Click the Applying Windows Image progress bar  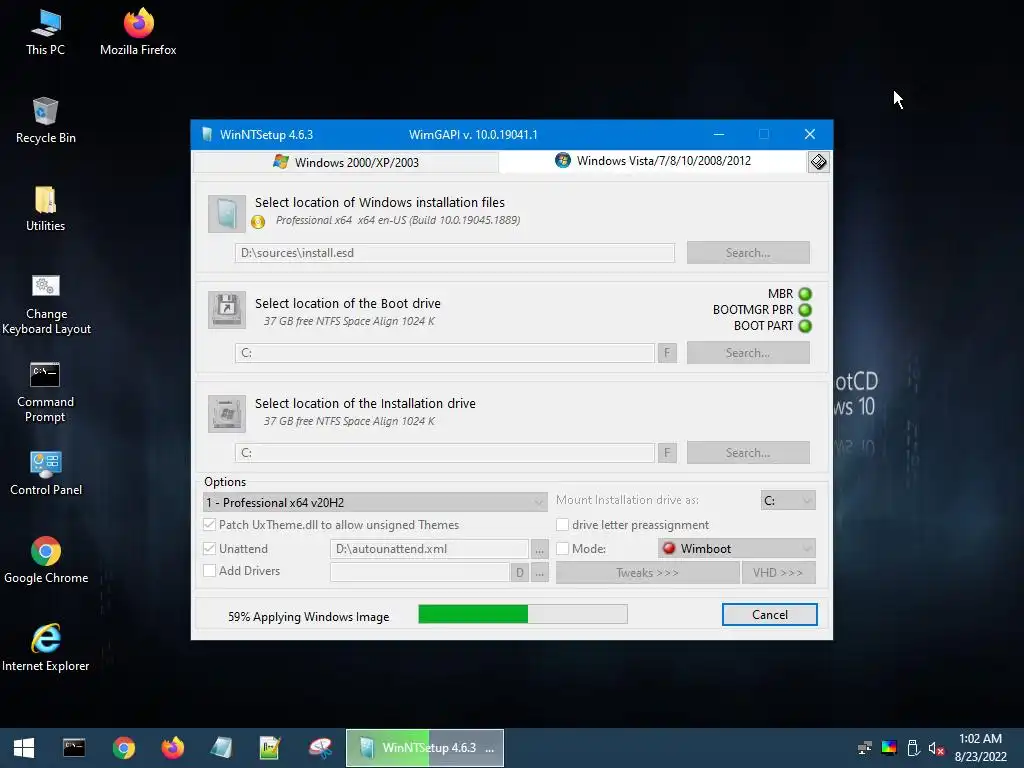[x=523, y=614]
